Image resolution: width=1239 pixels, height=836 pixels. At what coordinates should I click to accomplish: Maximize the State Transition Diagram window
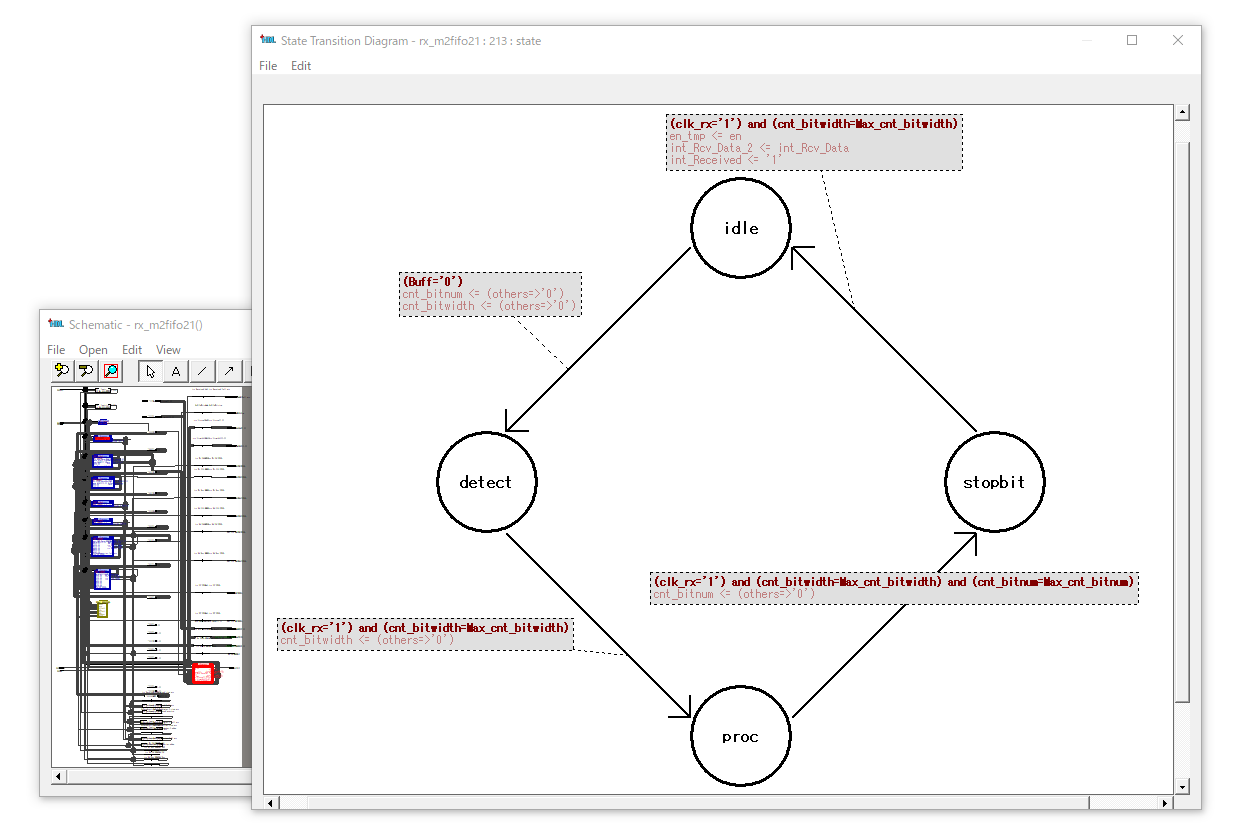[x=1132, y=41]
